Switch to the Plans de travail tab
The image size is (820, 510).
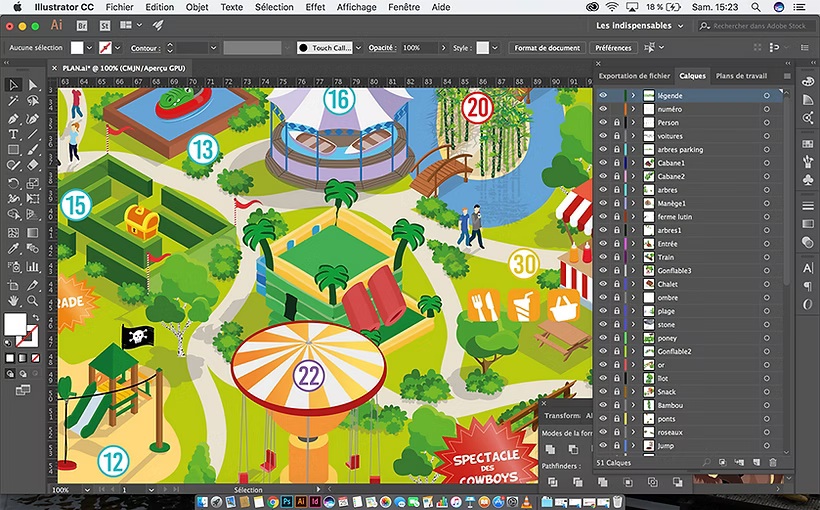coord(741,76)
